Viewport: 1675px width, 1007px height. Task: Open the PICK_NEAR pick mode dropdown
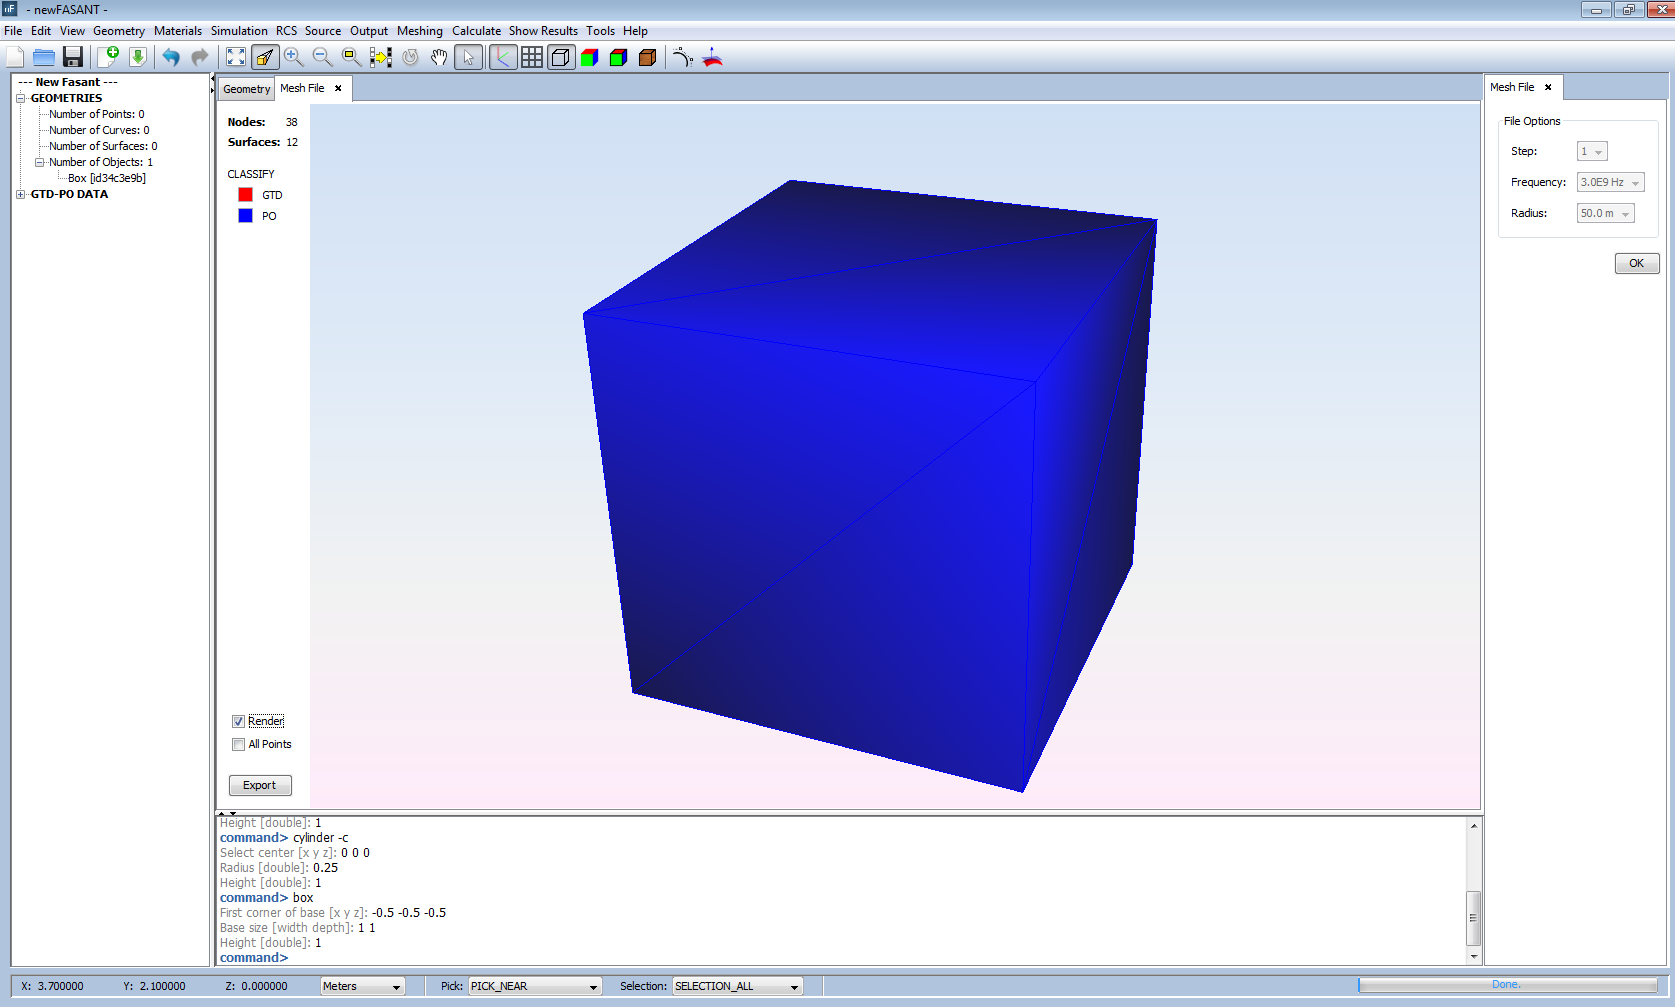coord(534,986)
